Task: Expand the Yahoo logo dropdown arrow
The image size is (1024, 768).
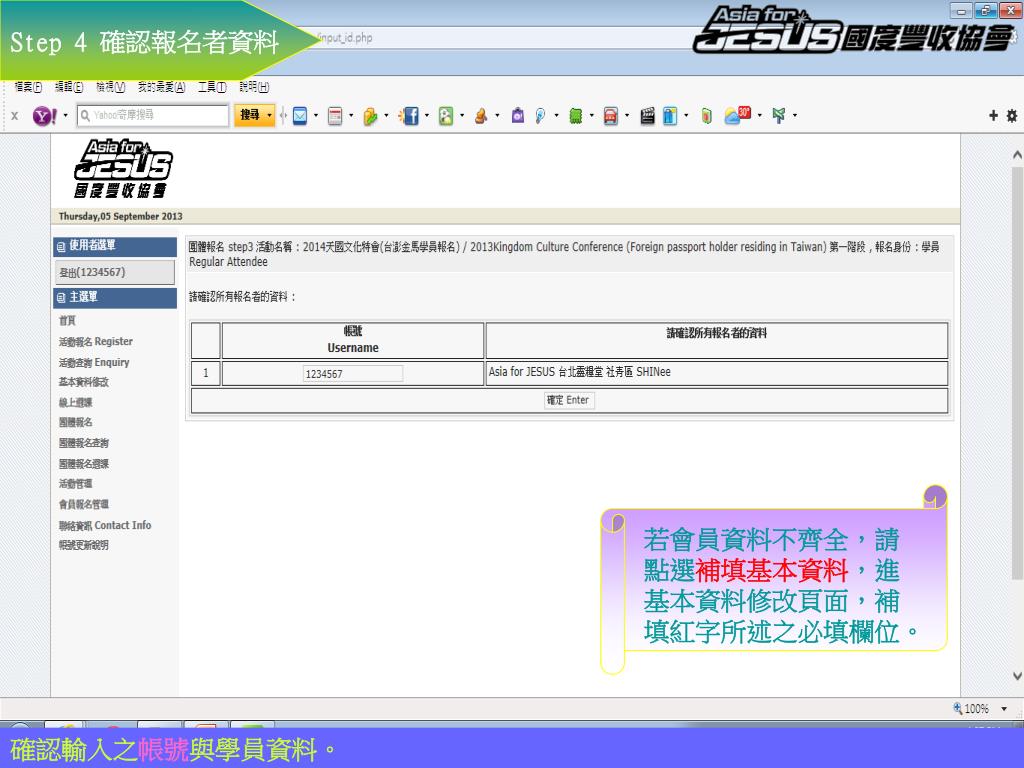Action: point(66,116)
